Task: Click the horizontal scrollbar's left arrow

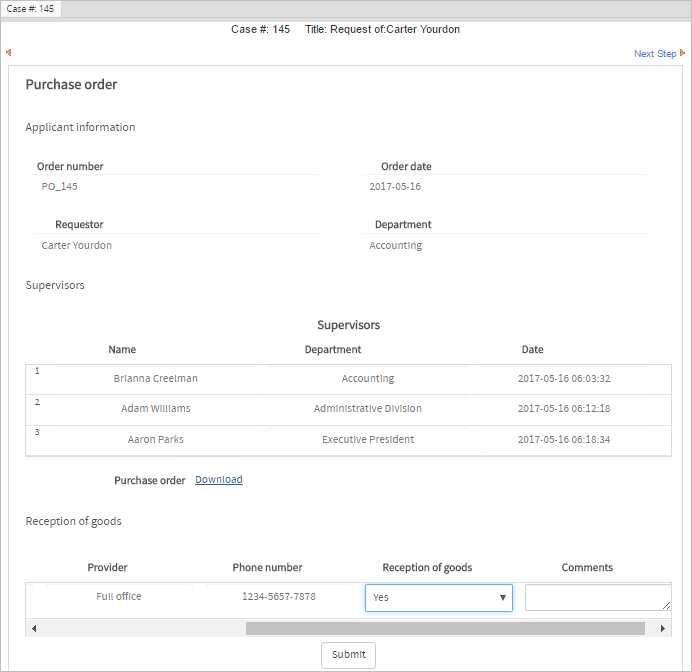Action: click(34, 628)
